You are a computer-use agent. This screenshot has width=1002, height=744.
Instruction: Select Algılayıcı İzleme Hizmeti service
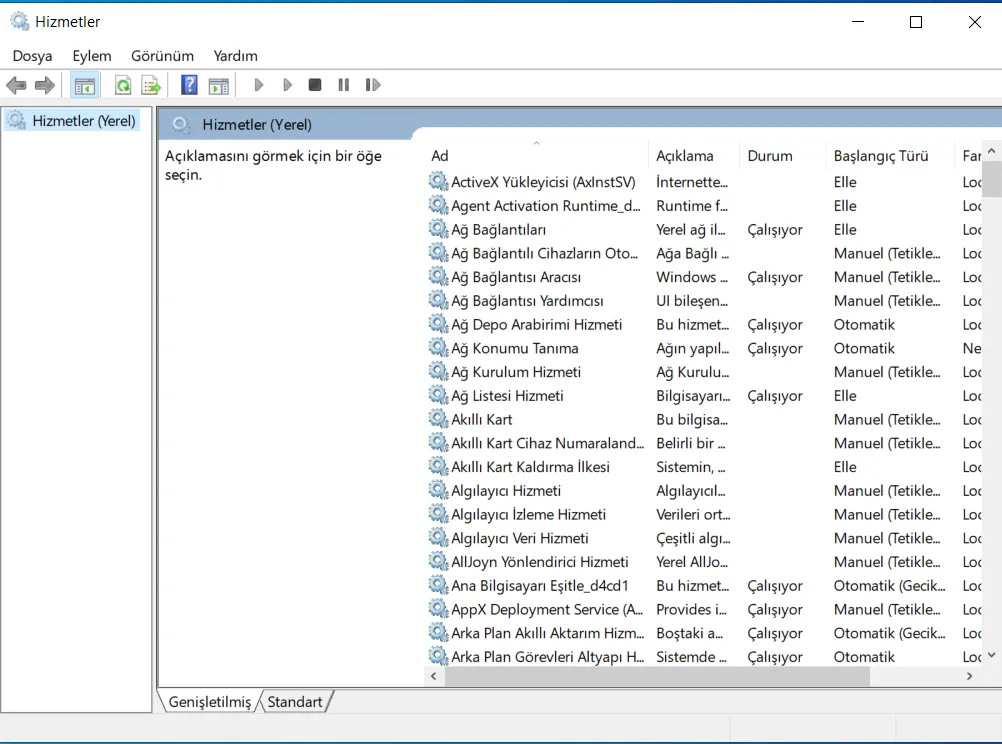click(528, 514)
